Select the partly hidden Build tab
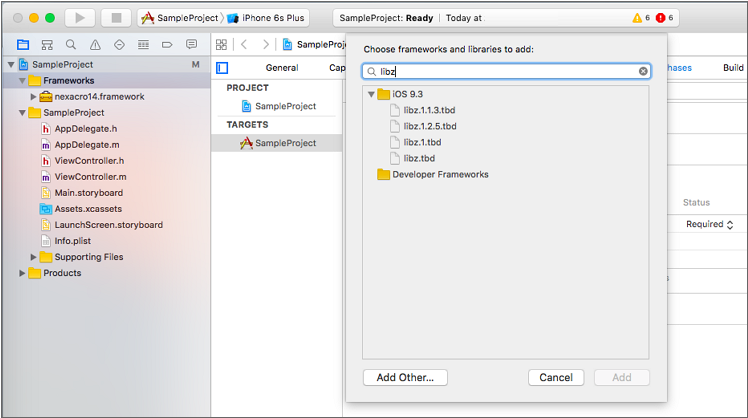748x418 pixels. click(x=734, y=68)
